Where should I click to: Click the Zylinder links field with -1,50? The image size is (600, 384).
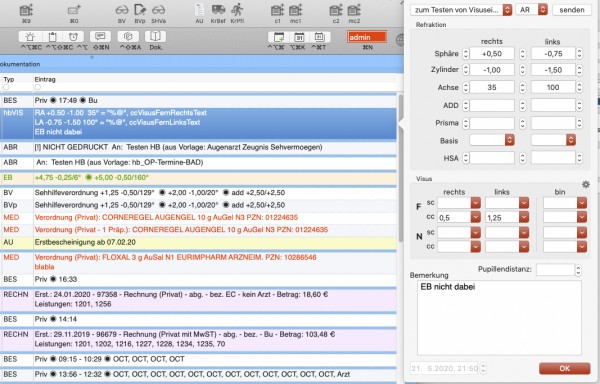[553, 70]
